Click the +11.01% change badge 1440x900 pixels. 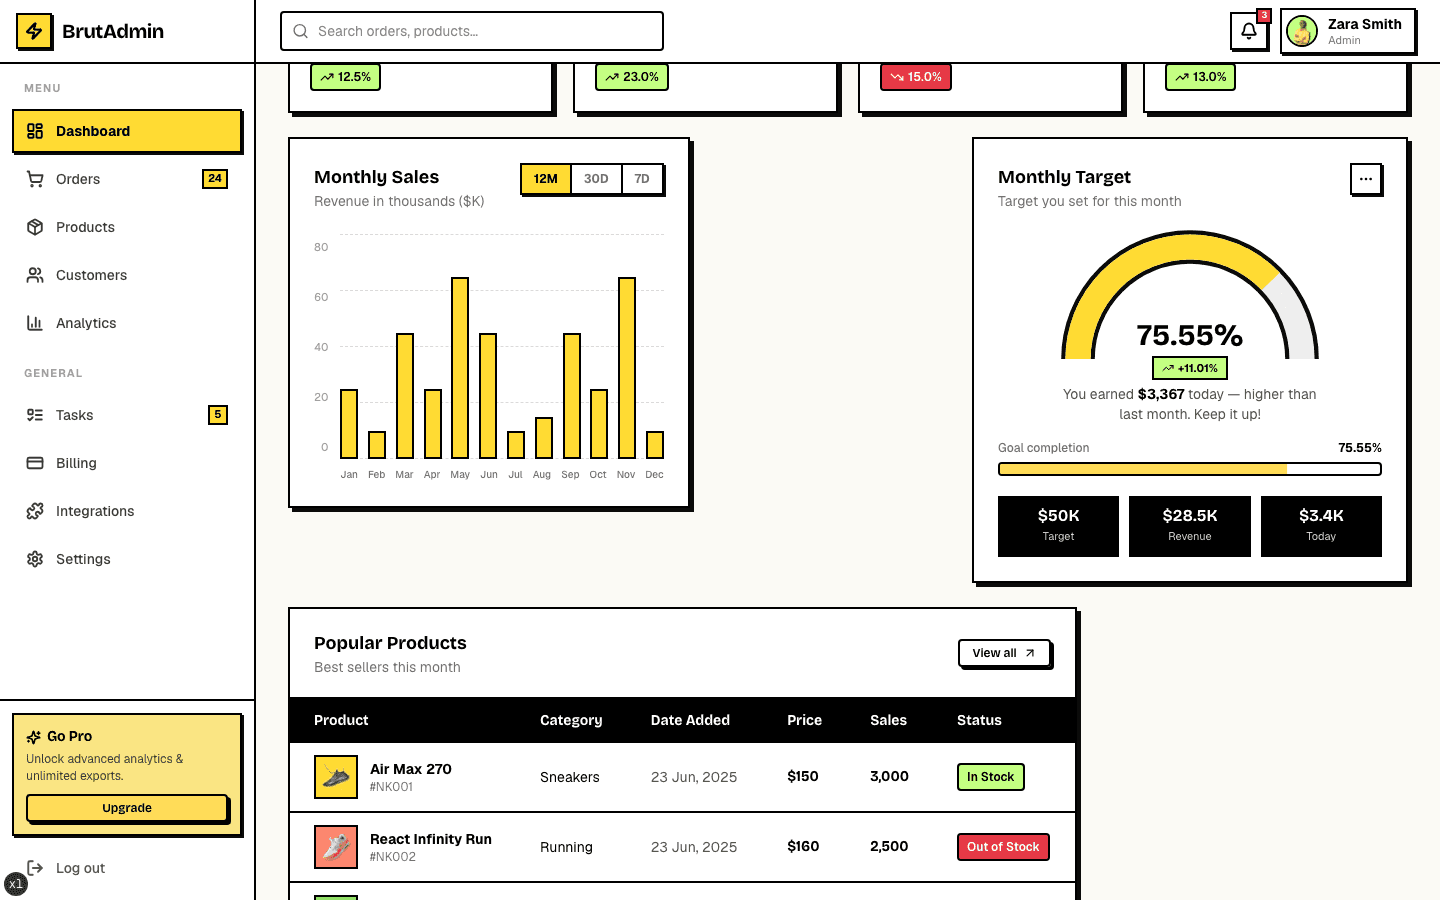[x=1190, y=368]
